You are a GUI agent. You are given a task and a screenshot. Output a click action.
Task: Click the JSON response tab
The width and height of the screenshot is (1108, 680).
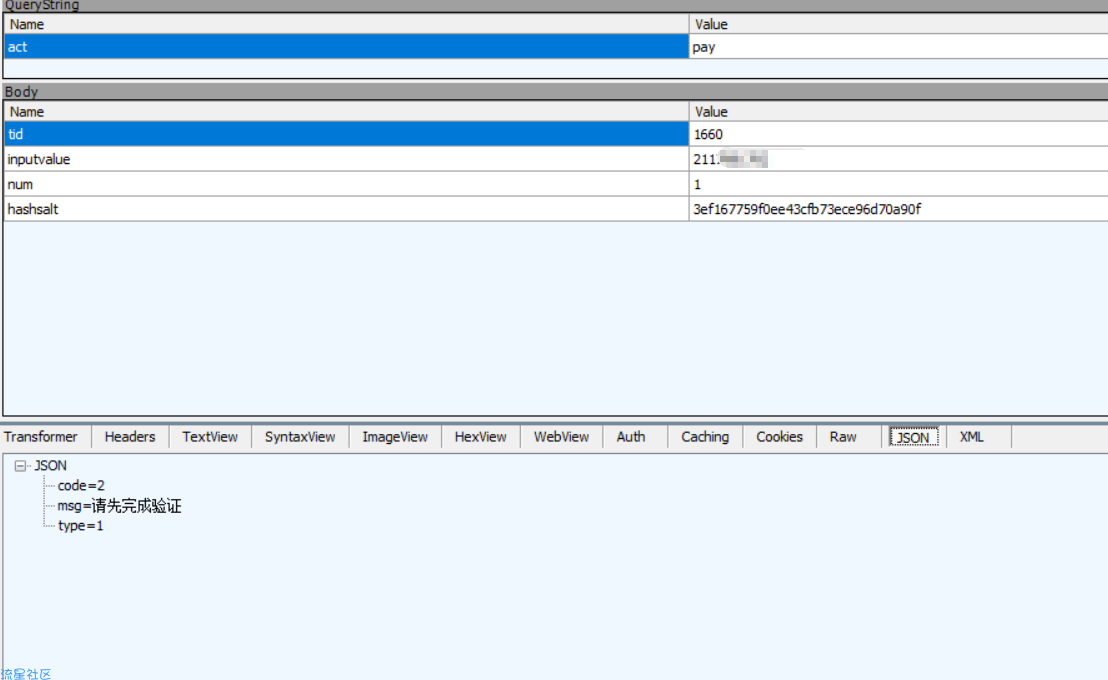(914, 437)
